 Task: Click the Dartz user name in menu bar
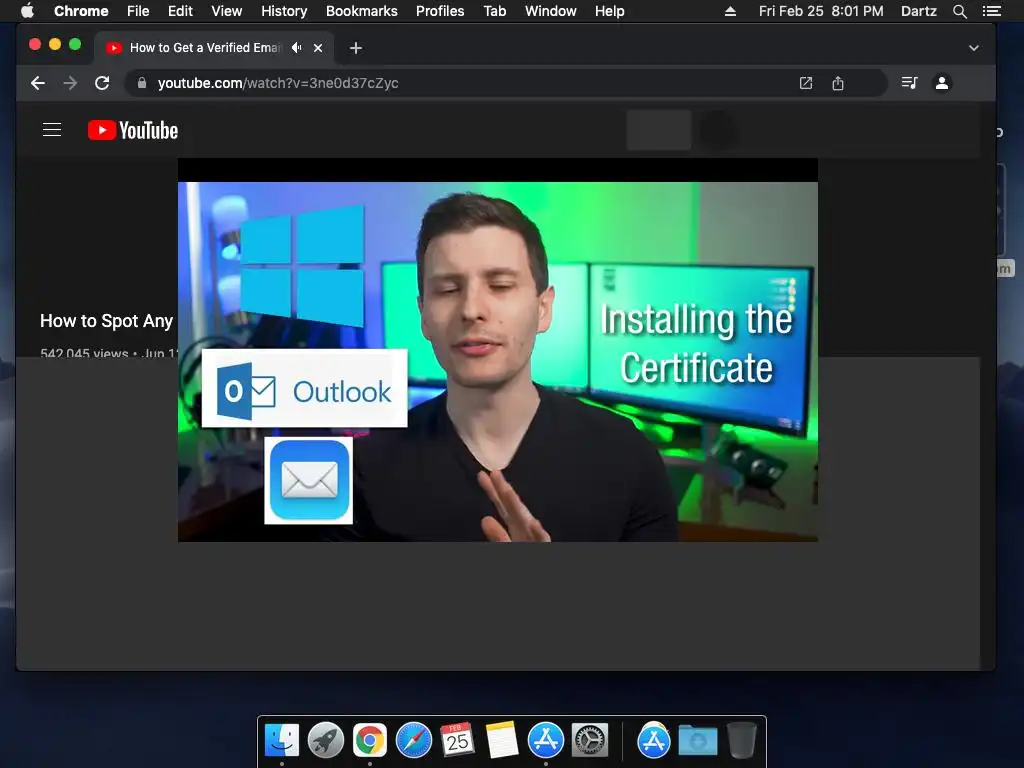point(918,11)
